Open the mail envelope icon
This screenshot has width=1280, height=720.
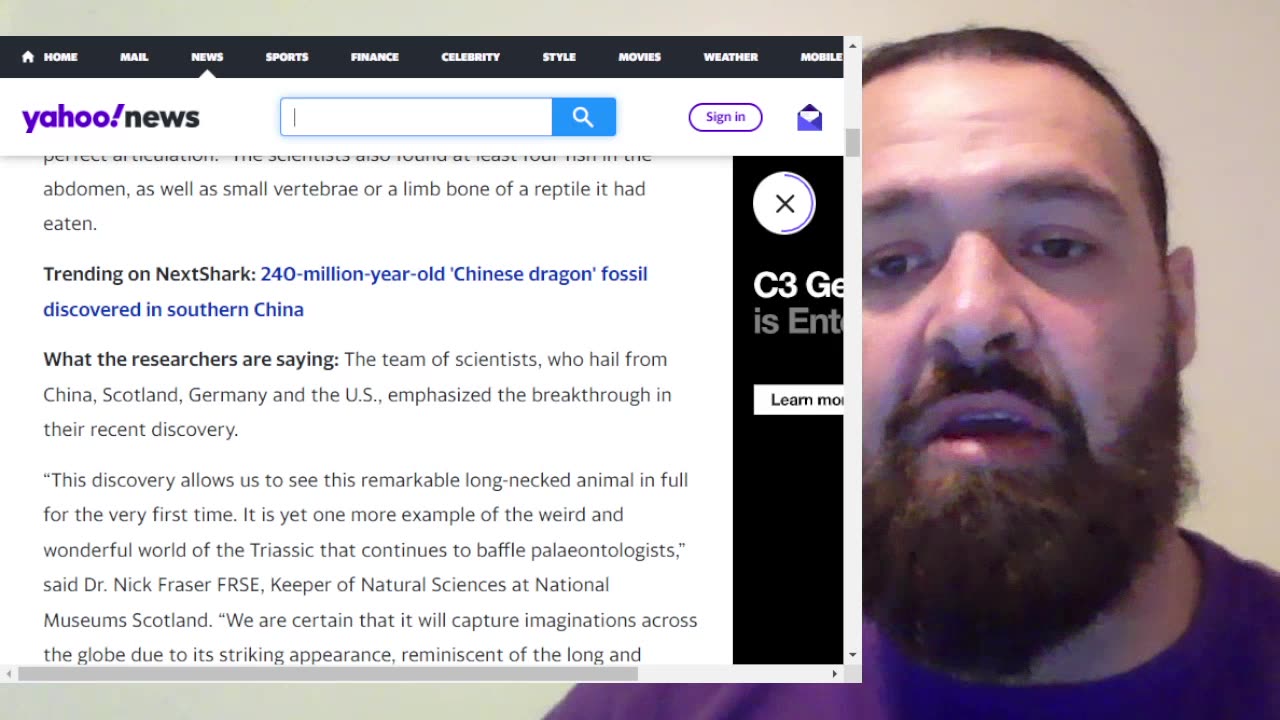809,118
